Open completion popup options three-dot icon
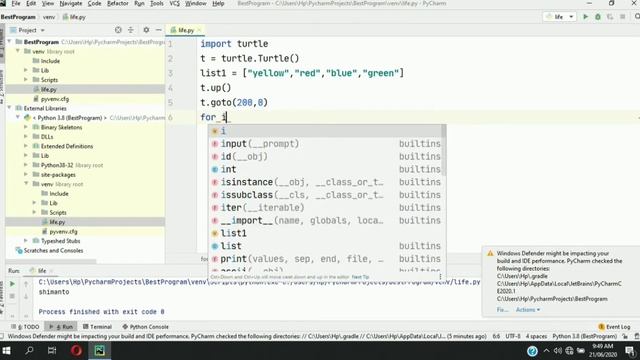 440,277
